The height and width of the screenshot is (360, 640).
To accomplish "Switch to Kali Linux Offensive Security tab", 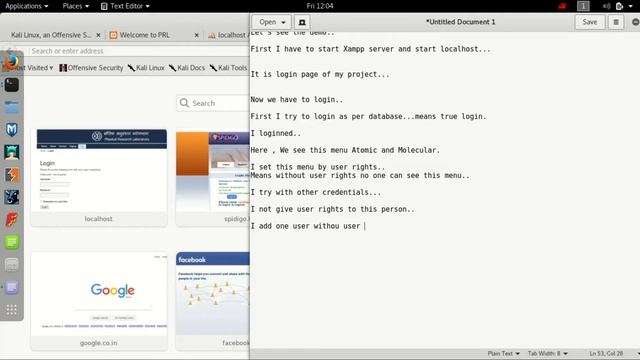I will click(51, 35).
